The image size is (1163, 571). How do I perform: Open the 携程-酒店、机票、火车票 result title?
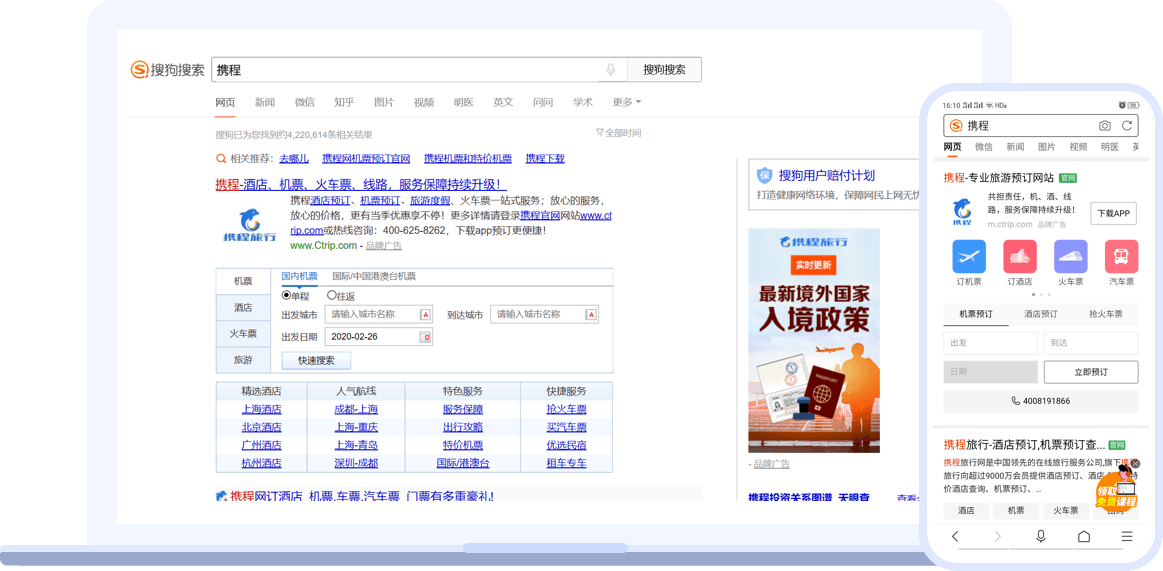(361, 185)
